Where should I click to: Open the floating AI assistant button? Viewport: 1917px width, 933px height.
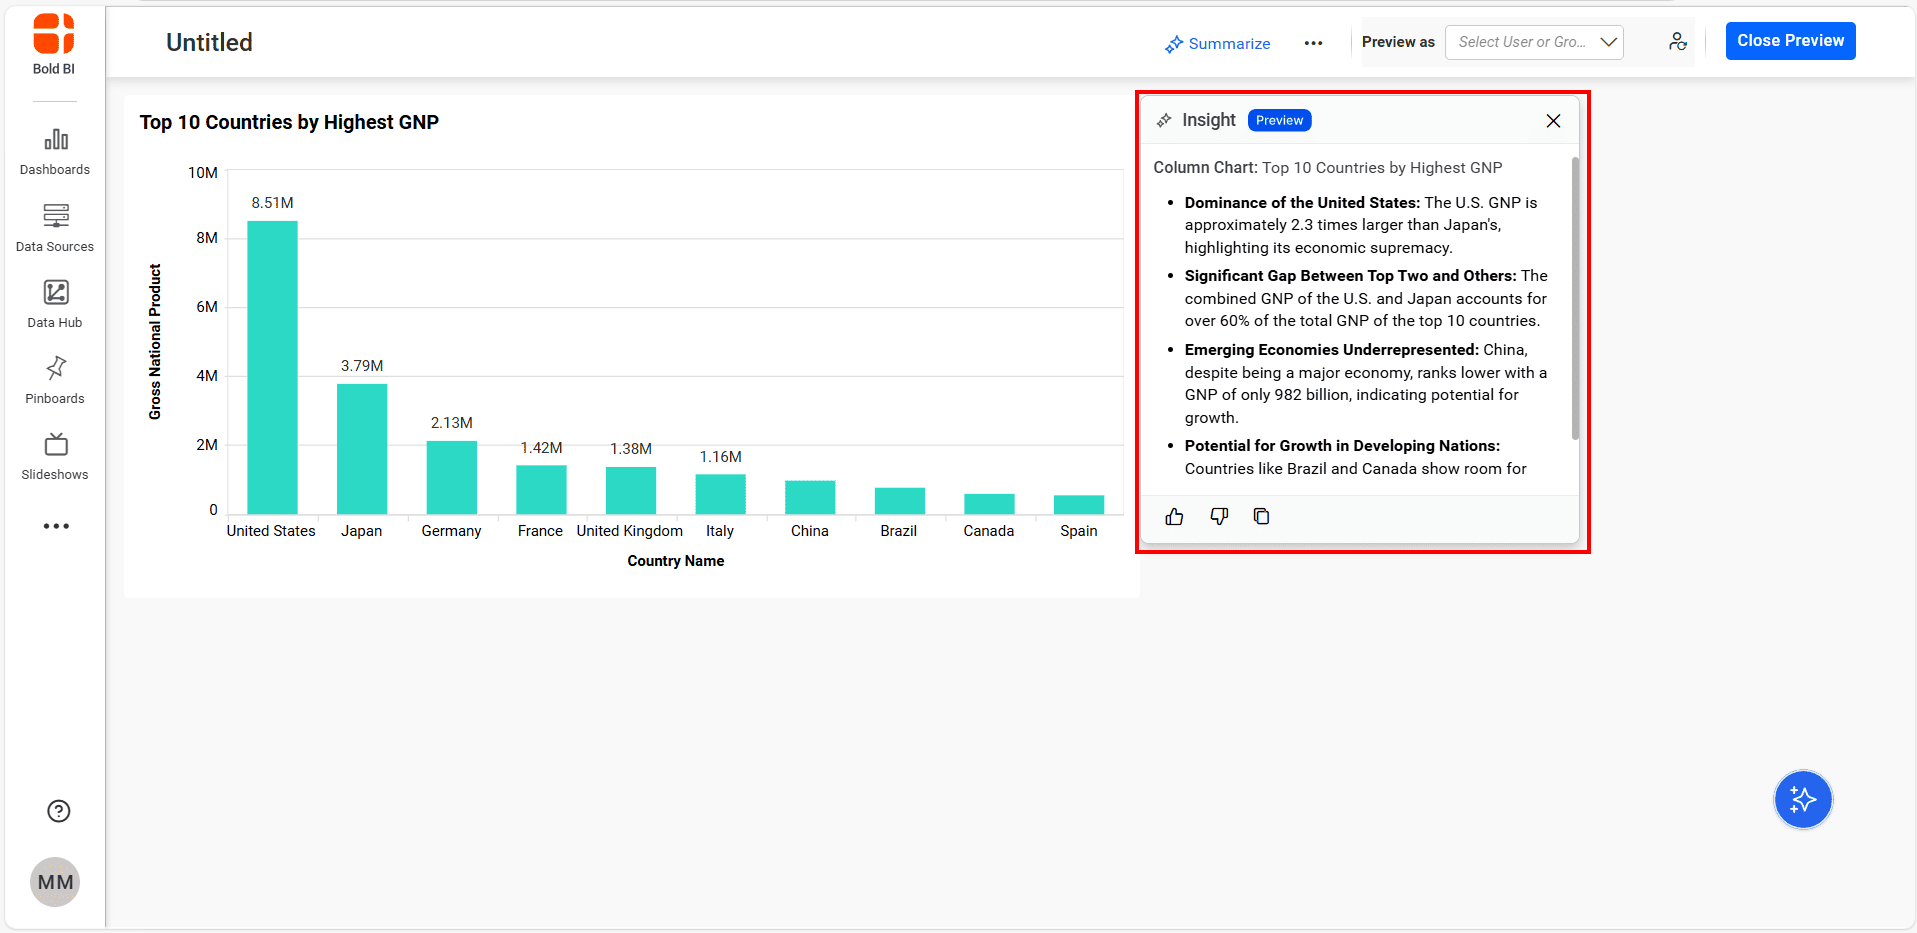[x=1802, y=800]
